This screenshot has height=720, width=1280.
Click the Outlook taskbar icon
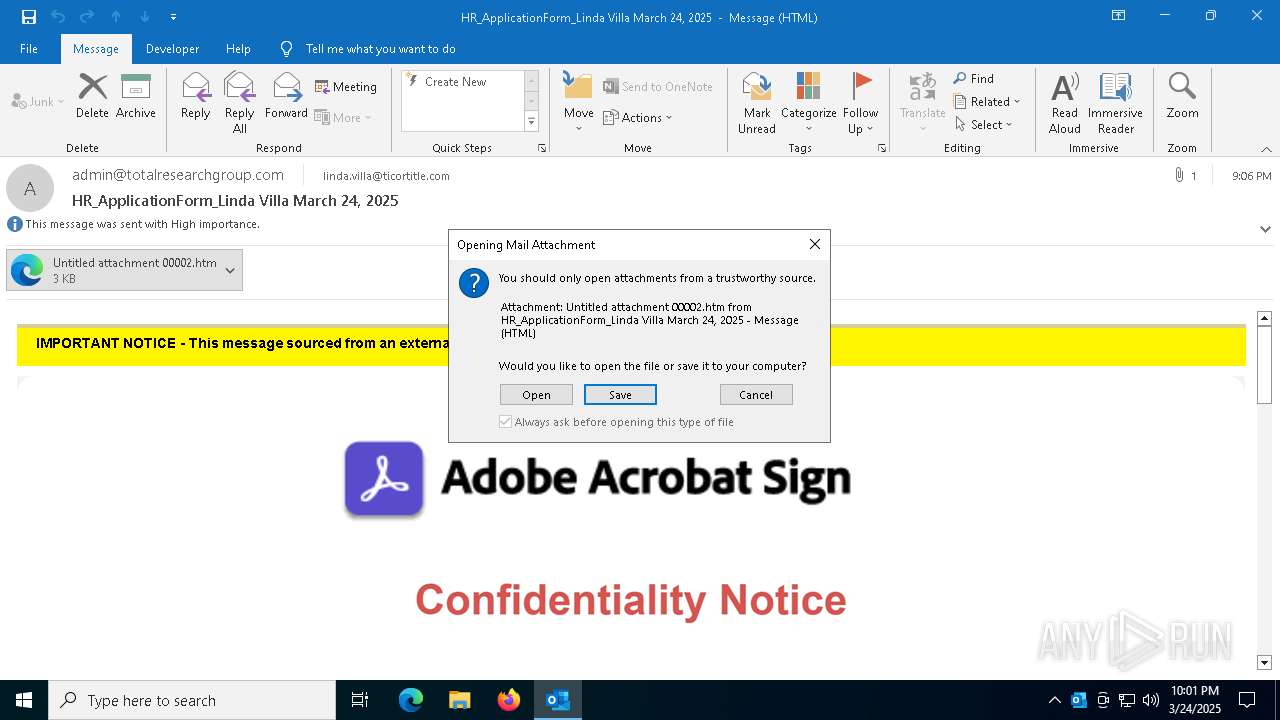click(558, 700)
